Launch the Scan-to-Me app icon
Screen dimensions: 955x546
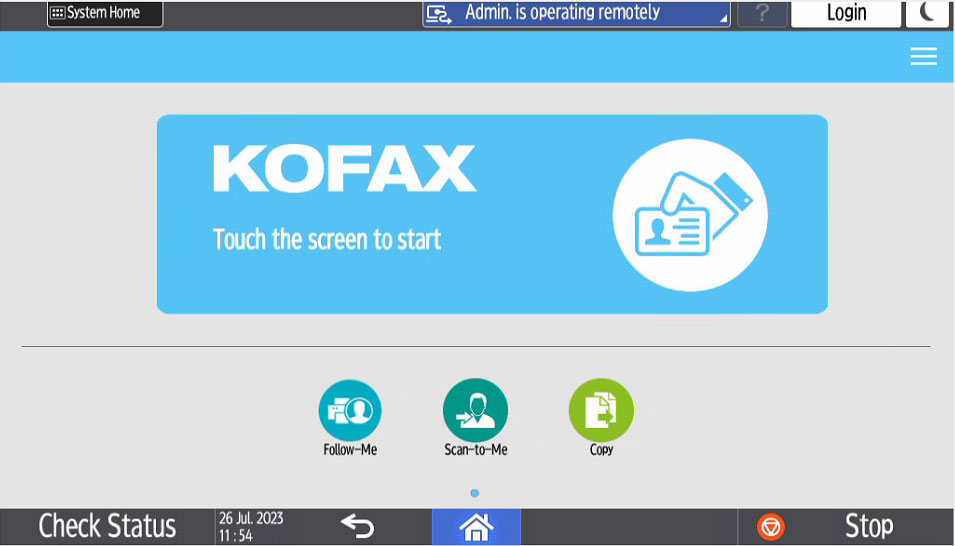click(476, 410)
